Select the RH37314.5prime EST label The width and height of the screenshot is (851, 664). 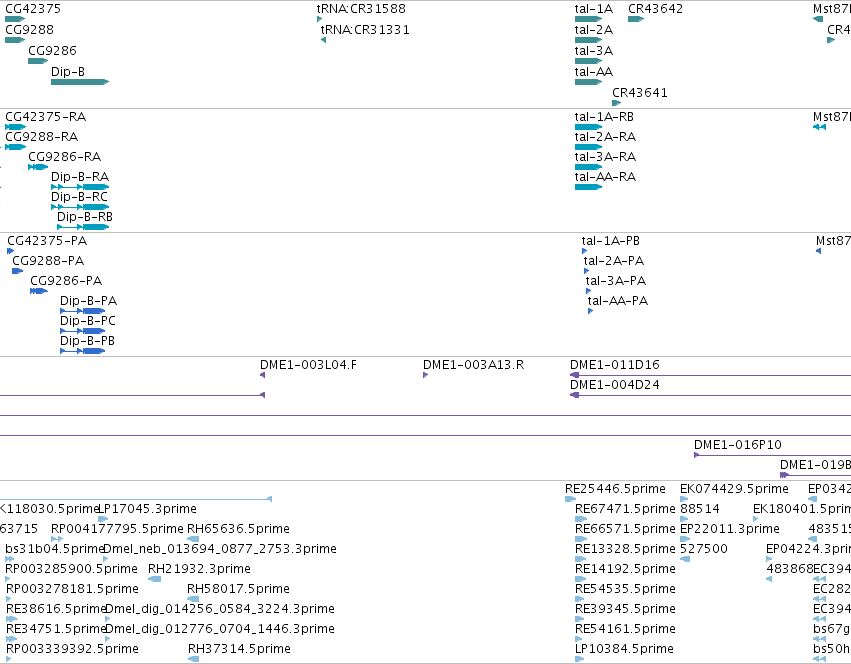click(239, 649)
